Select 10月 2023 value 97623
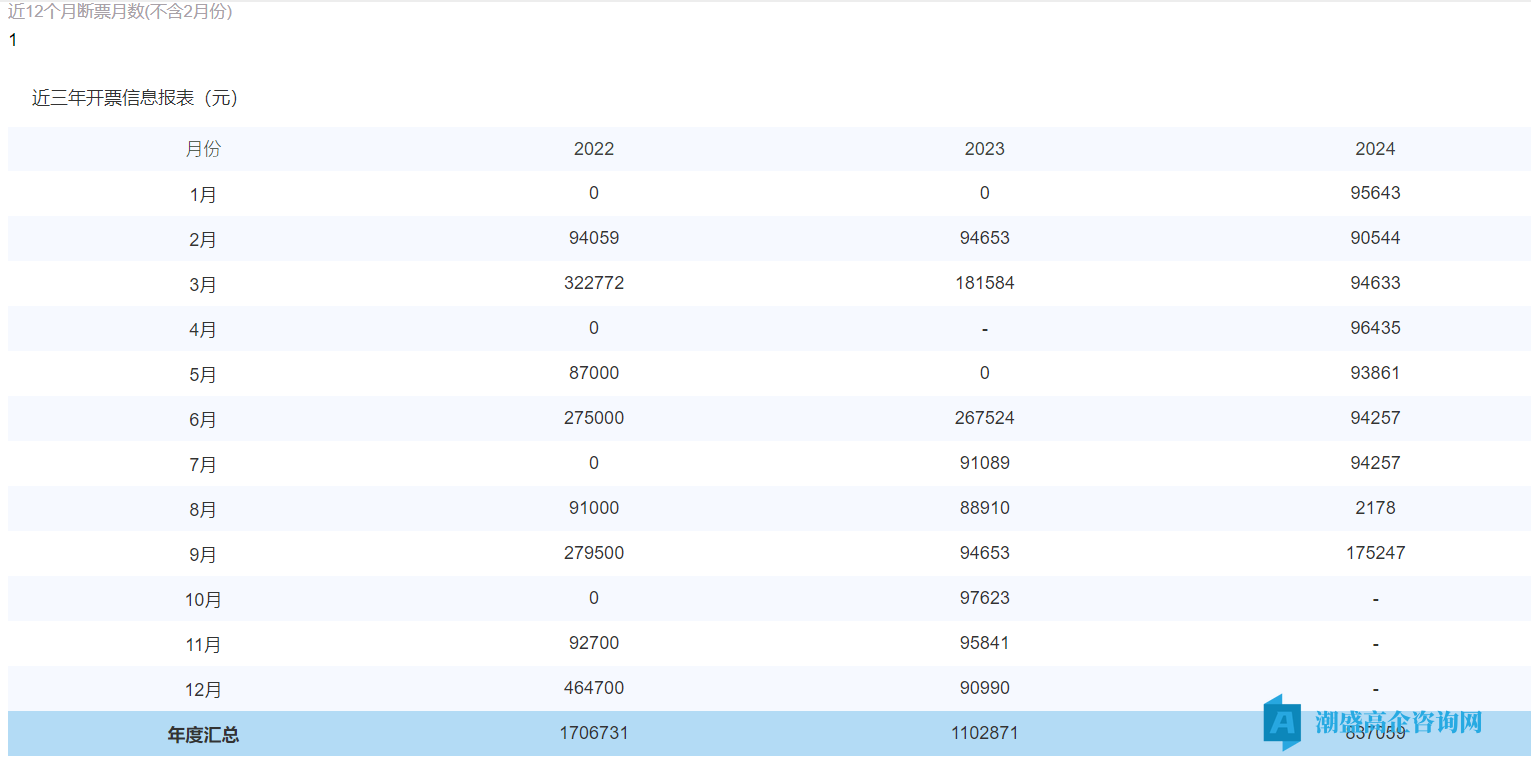Screen dimensions: 1531x757 (985, 598)
